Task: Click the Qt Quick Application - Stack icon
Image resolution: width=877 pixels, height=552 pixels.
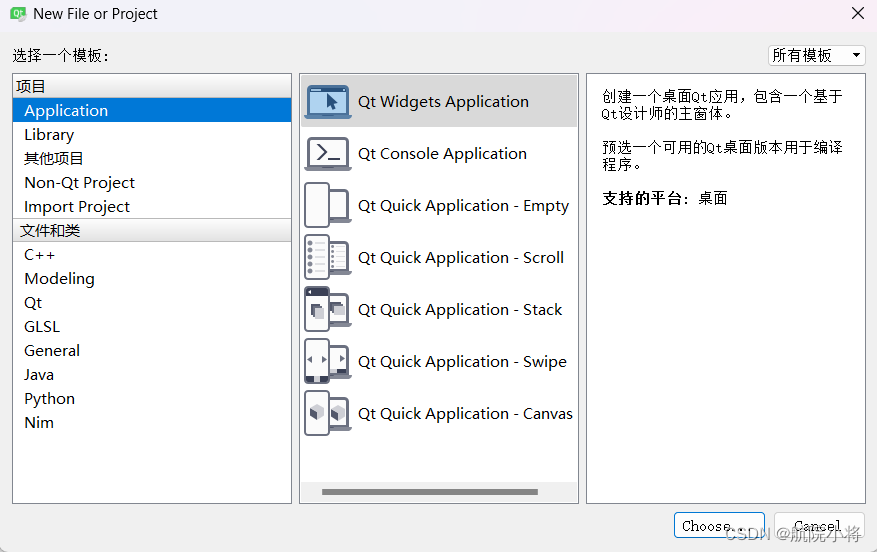Action: 328,310
